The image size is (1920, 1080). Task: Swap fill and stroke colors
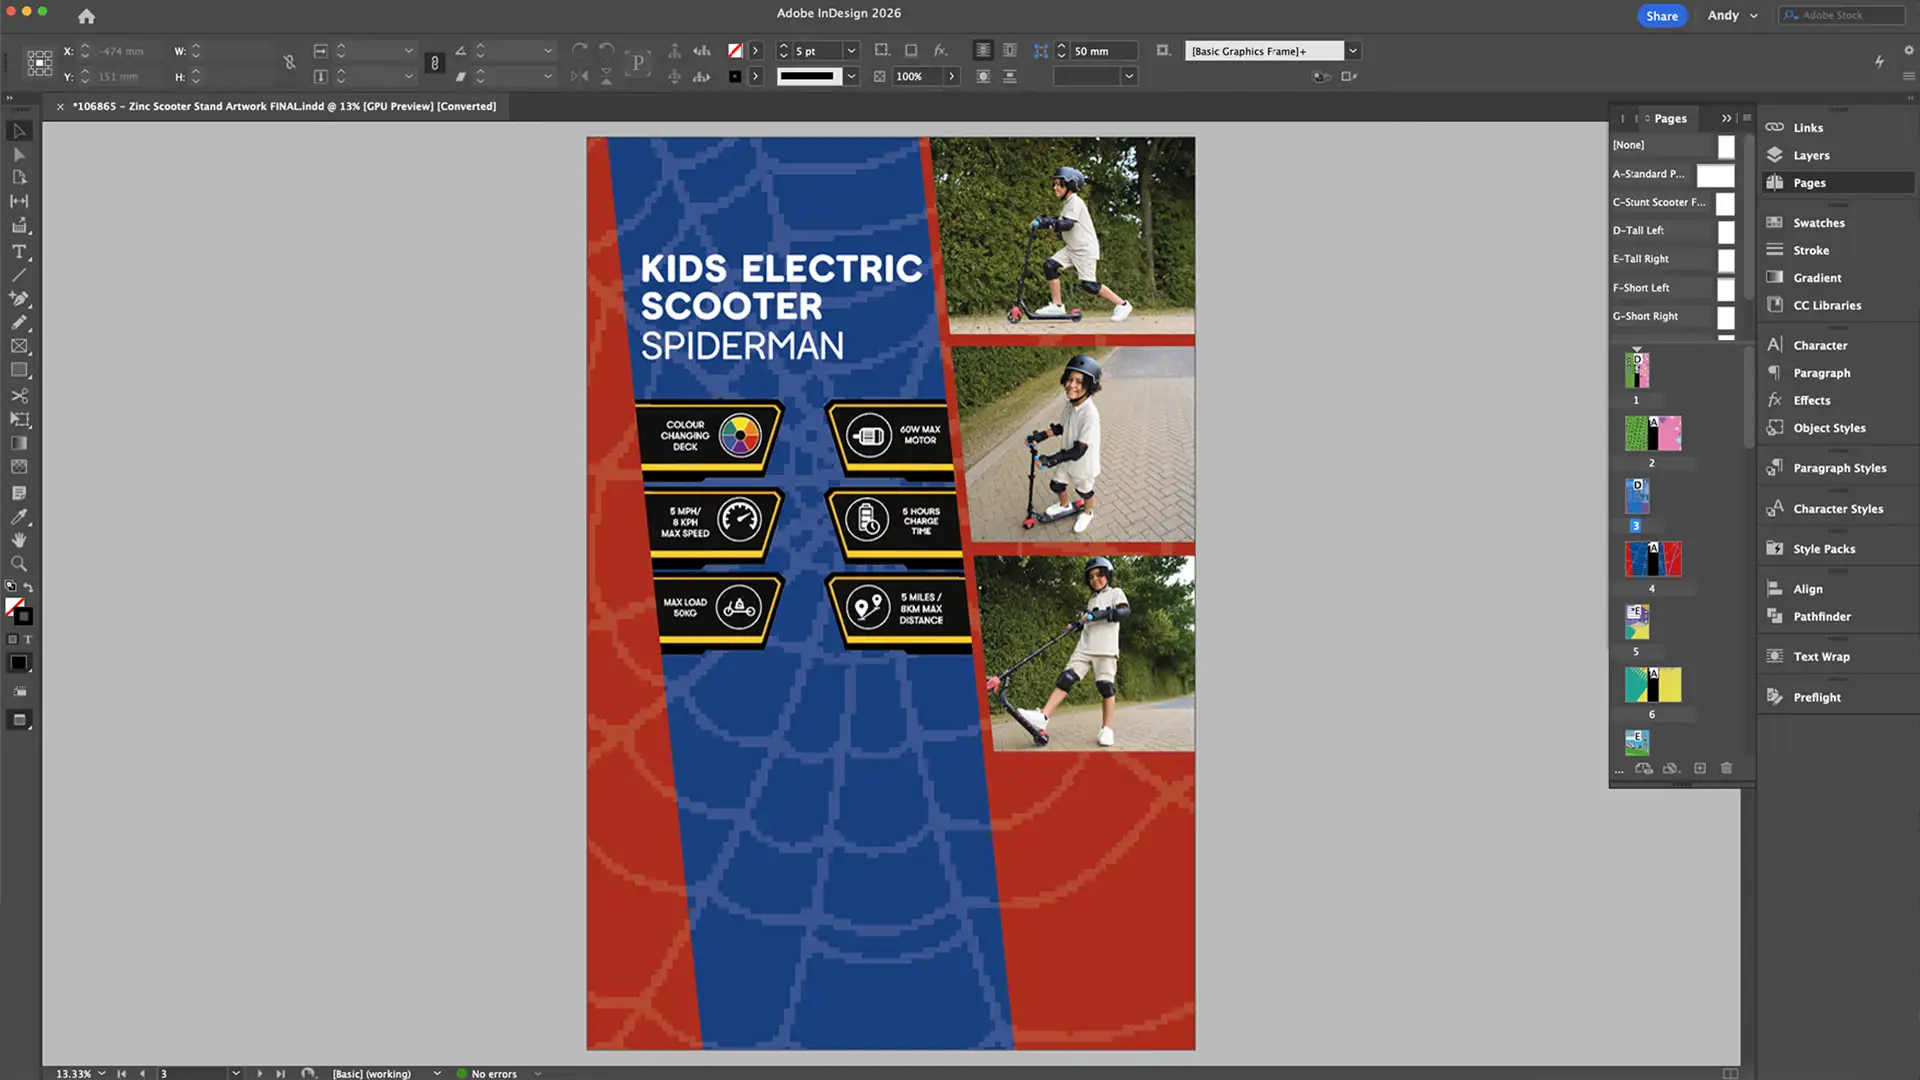coord(28,587)
